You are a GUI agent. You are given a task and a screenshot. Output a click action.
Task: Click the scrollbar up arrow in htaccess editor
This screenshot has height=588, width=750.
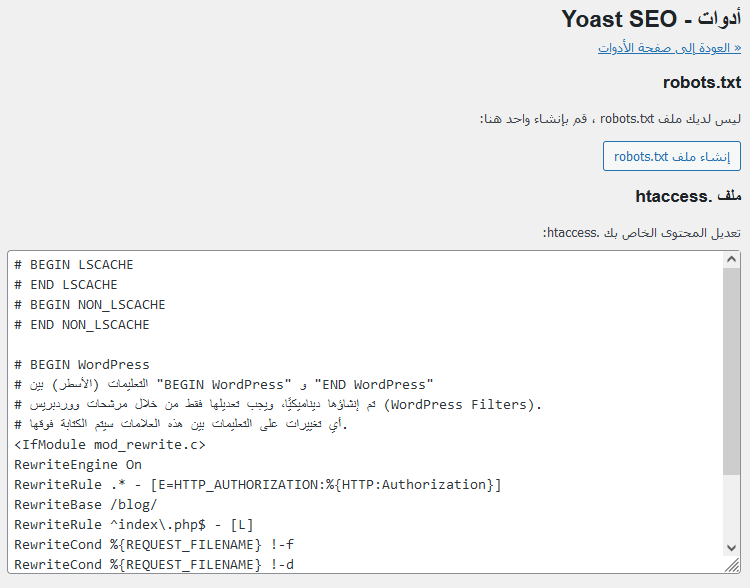point(731,260)
